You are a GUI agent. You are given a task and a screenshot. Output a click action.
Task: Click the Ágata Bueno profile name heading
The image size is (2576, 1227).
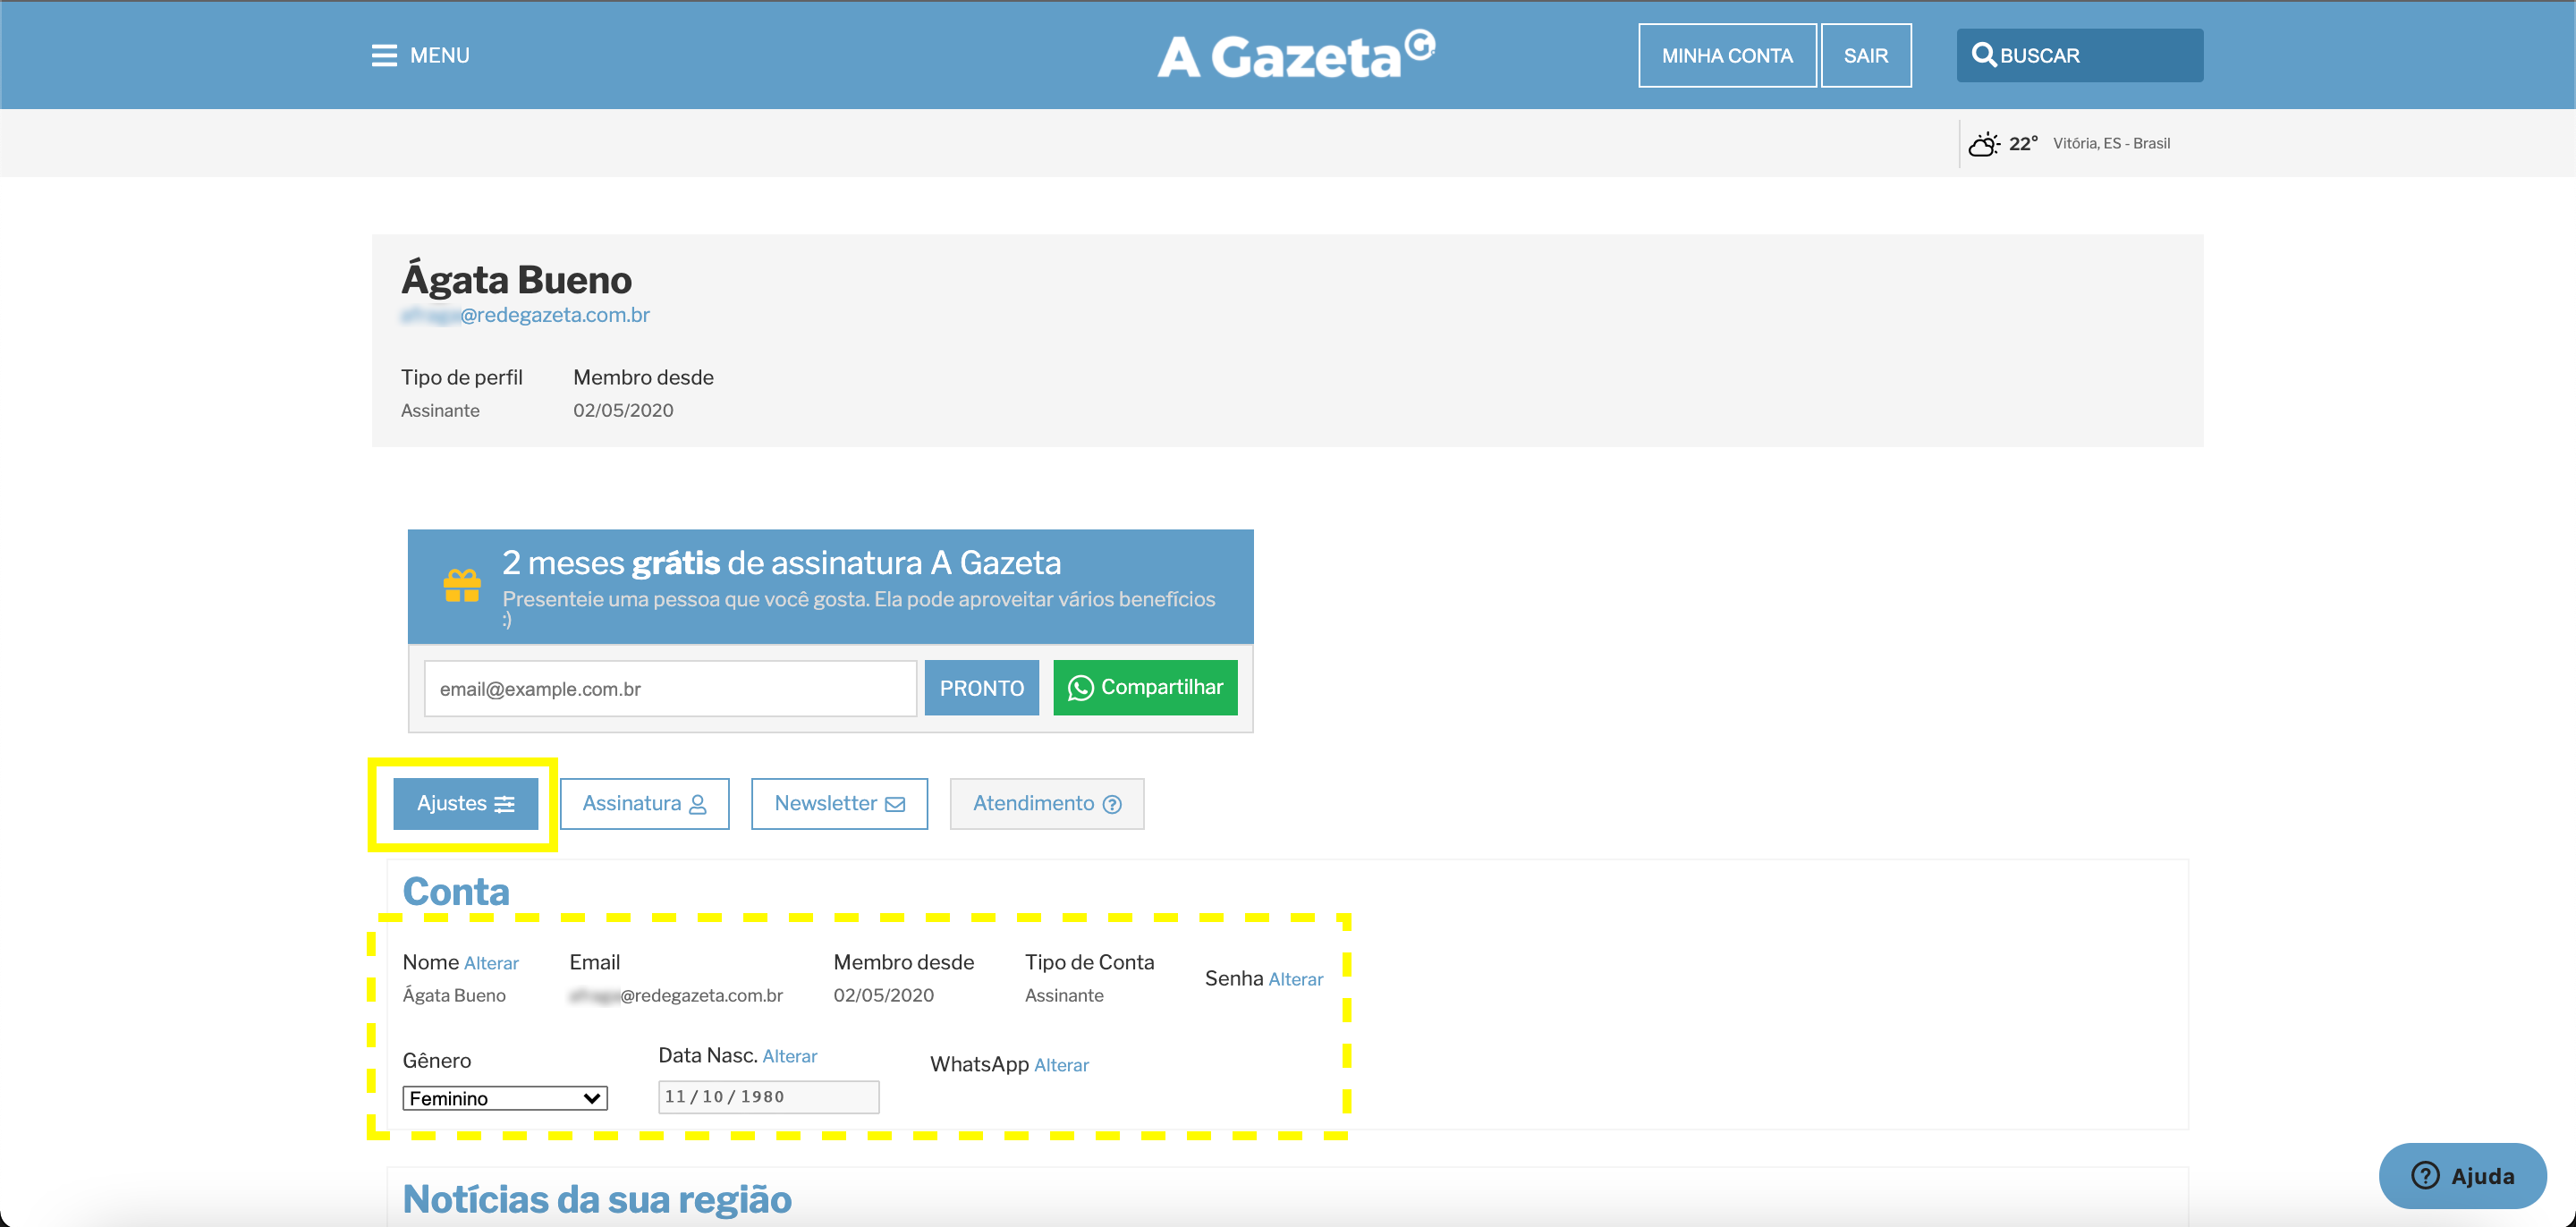point(516,279)
